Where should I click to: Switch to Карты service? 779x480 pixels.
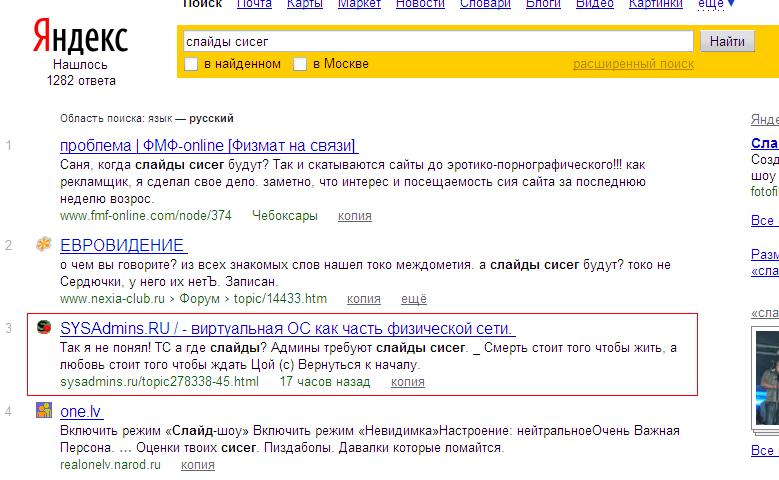point(305,4)
